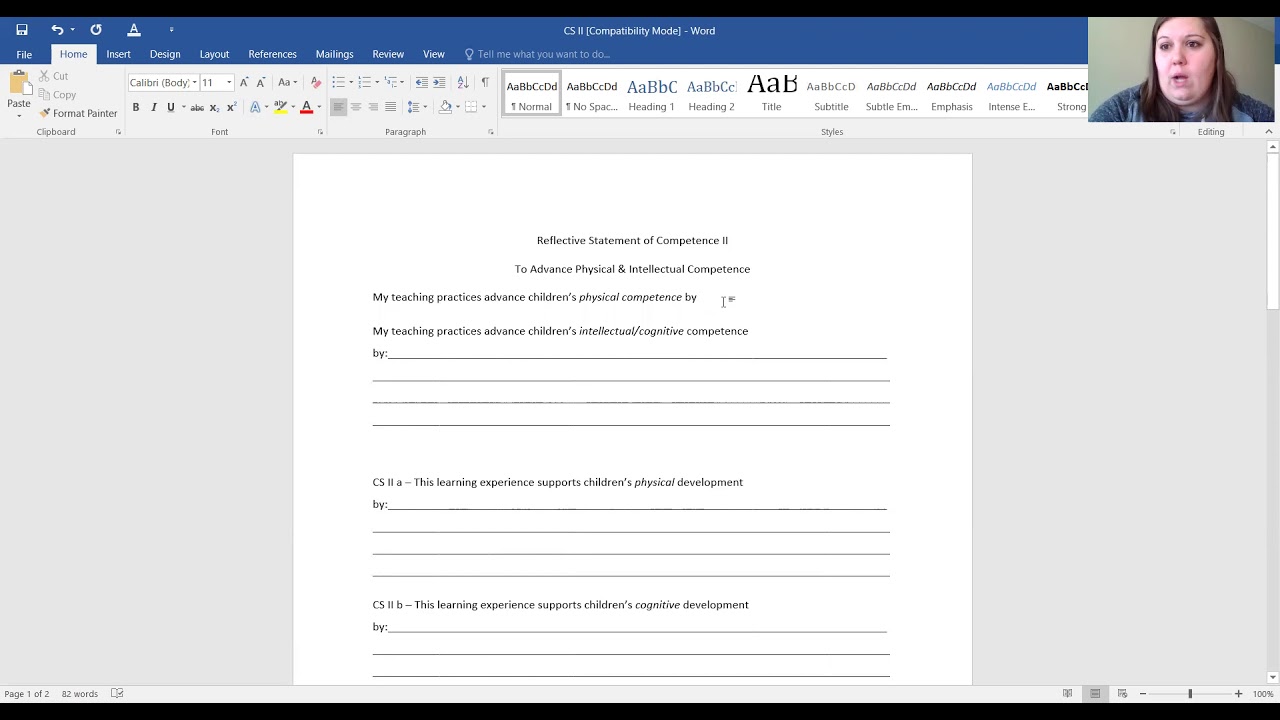Apply bulleted list icon

338,82
